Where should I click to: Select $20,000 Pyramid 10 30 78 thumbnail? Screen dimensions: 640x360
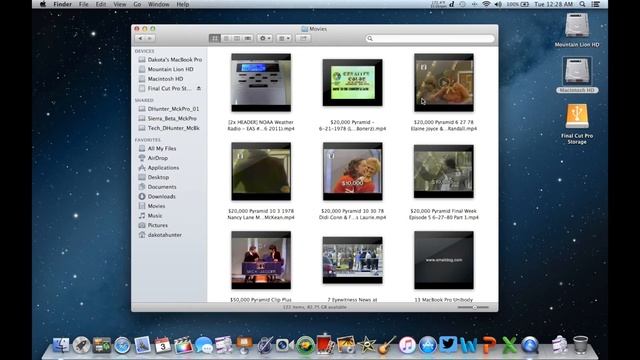(x=353, y=171)
